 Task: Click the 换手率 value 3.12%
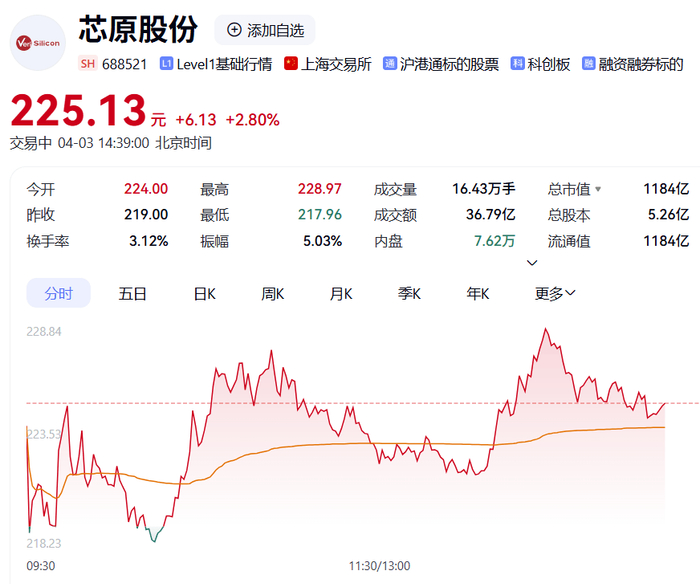click(x=149, y=241)
